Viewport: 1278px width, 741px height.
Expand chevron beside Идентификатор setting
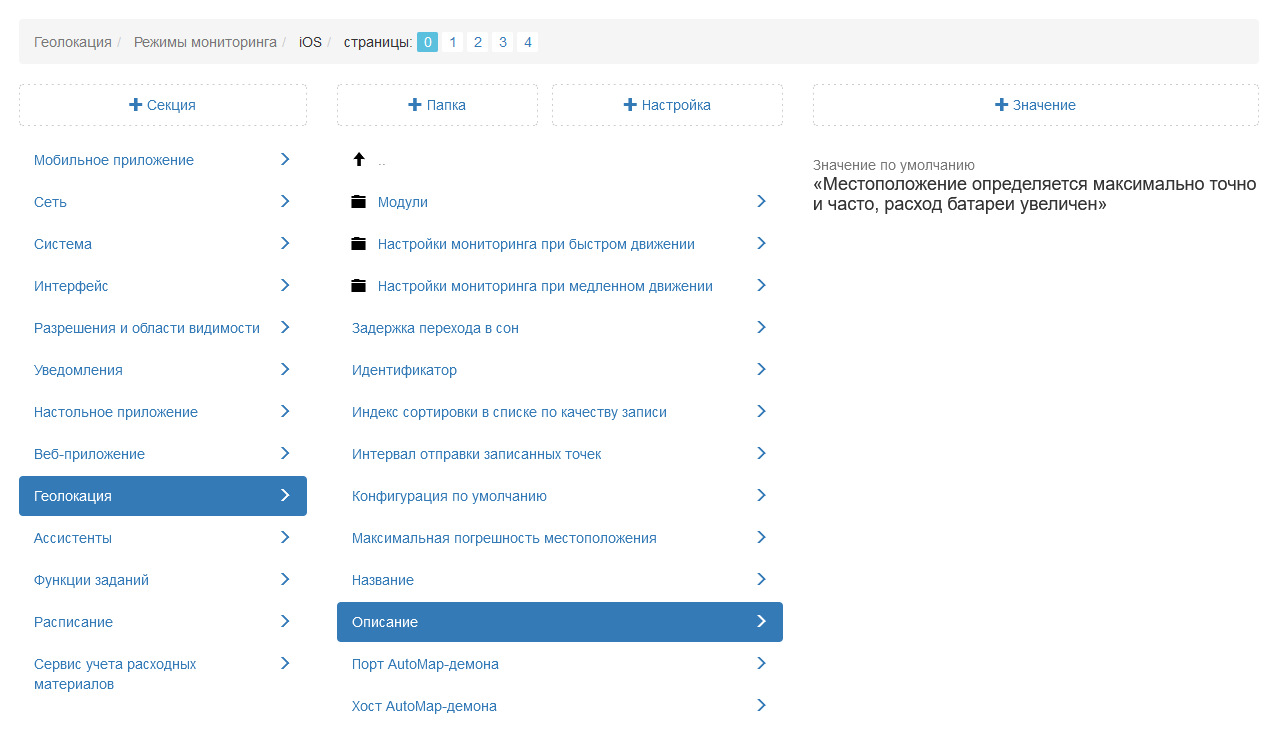761,370
